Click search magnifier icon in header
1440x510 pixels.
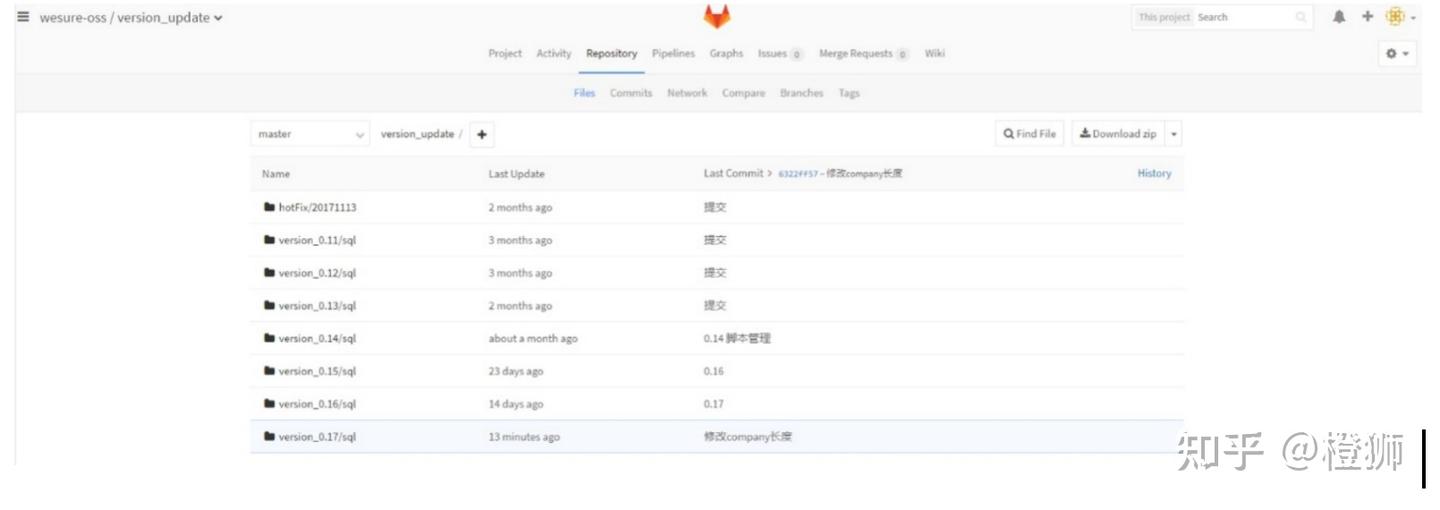pos(1301,17)
